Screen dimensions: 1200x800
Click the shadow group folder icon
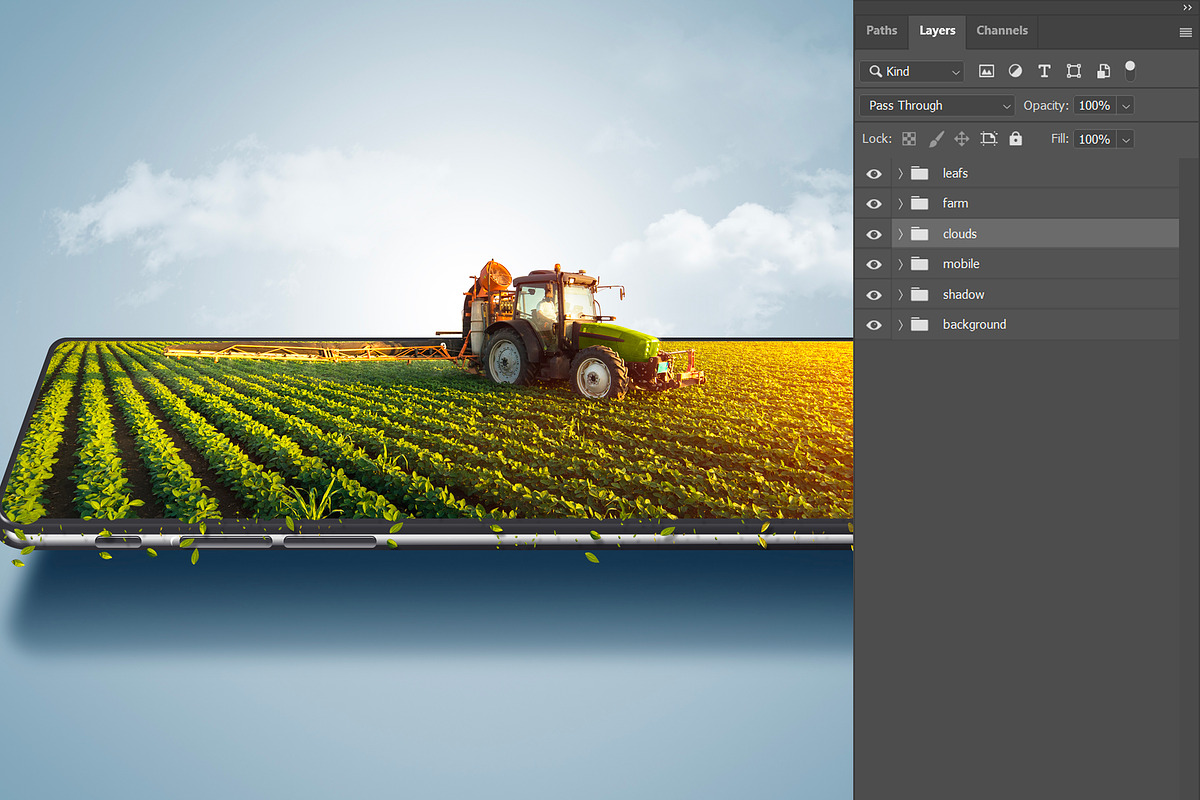[920, 294]
